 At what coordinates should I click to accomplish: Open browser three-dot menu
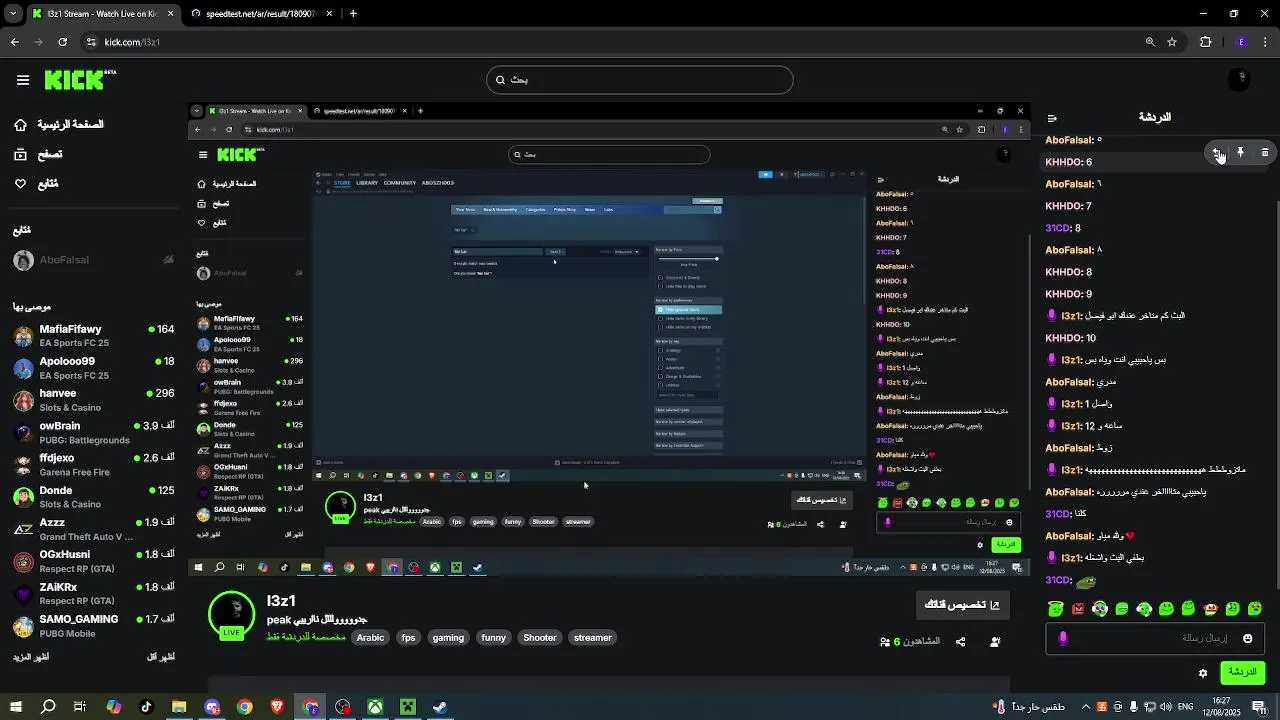tap(1265, 42)
